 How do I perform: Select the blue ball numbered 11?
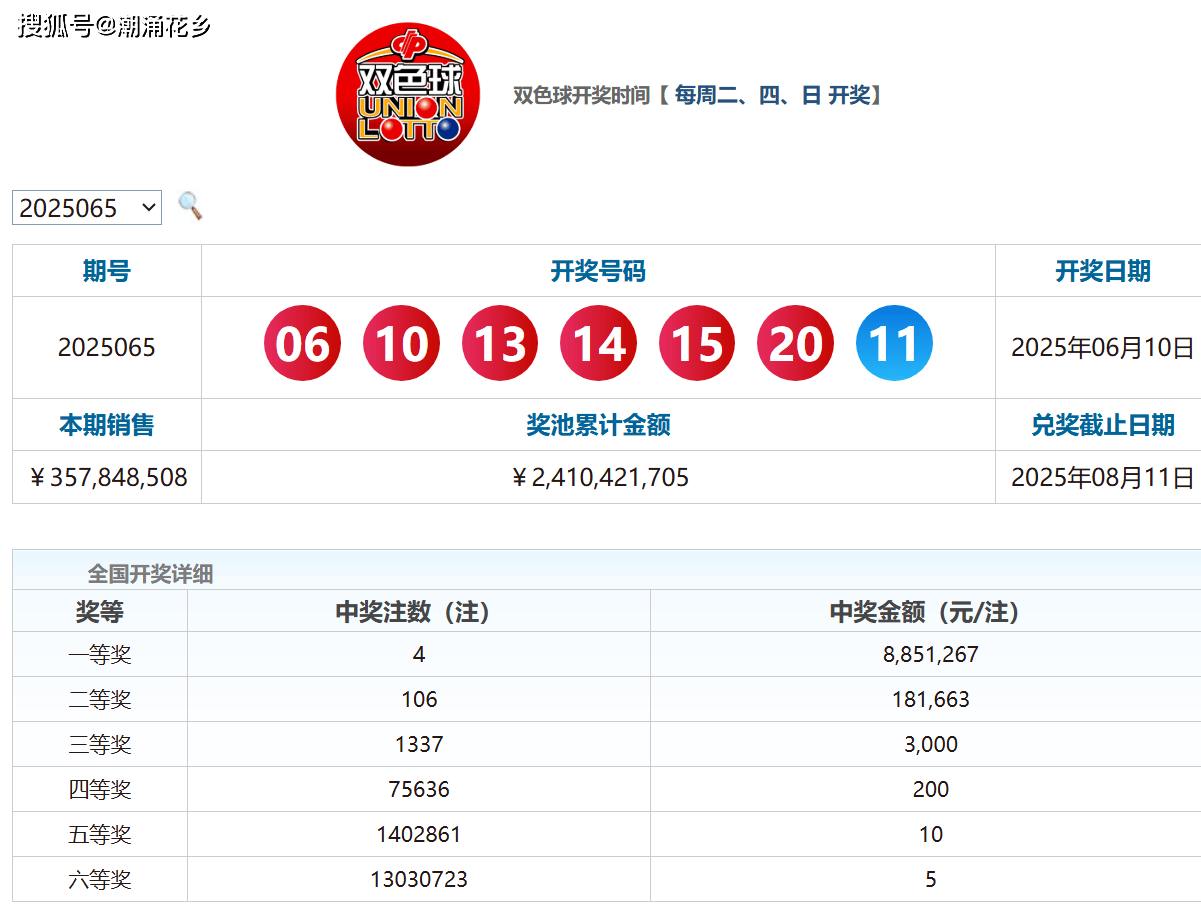coord(893,343)
